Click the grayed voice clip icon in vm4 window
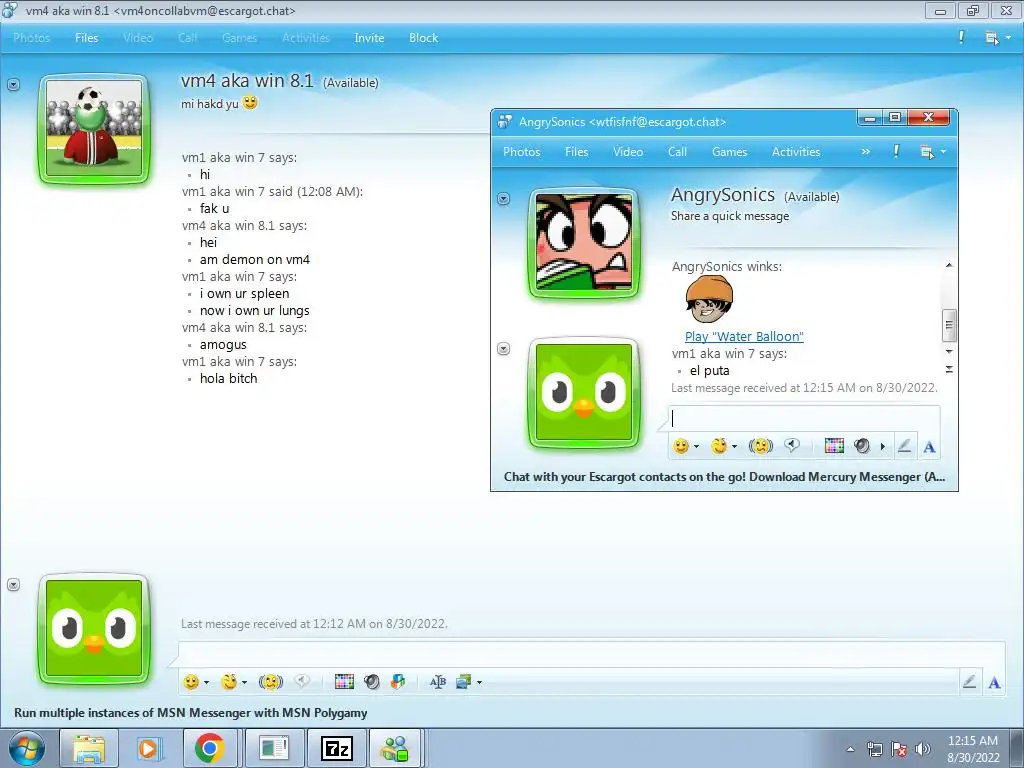This screenshot has width=1024, height=768. point(302,682)
